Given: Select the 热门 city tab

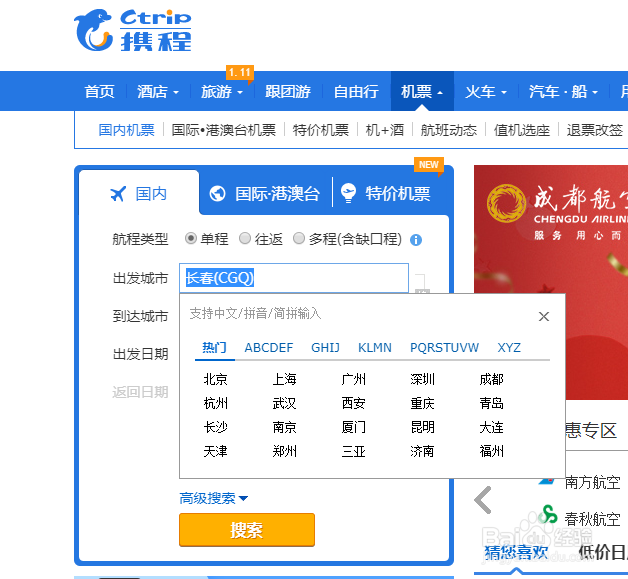Looking at the screenshot, I should pyautogui.click(x=214, y=348).
